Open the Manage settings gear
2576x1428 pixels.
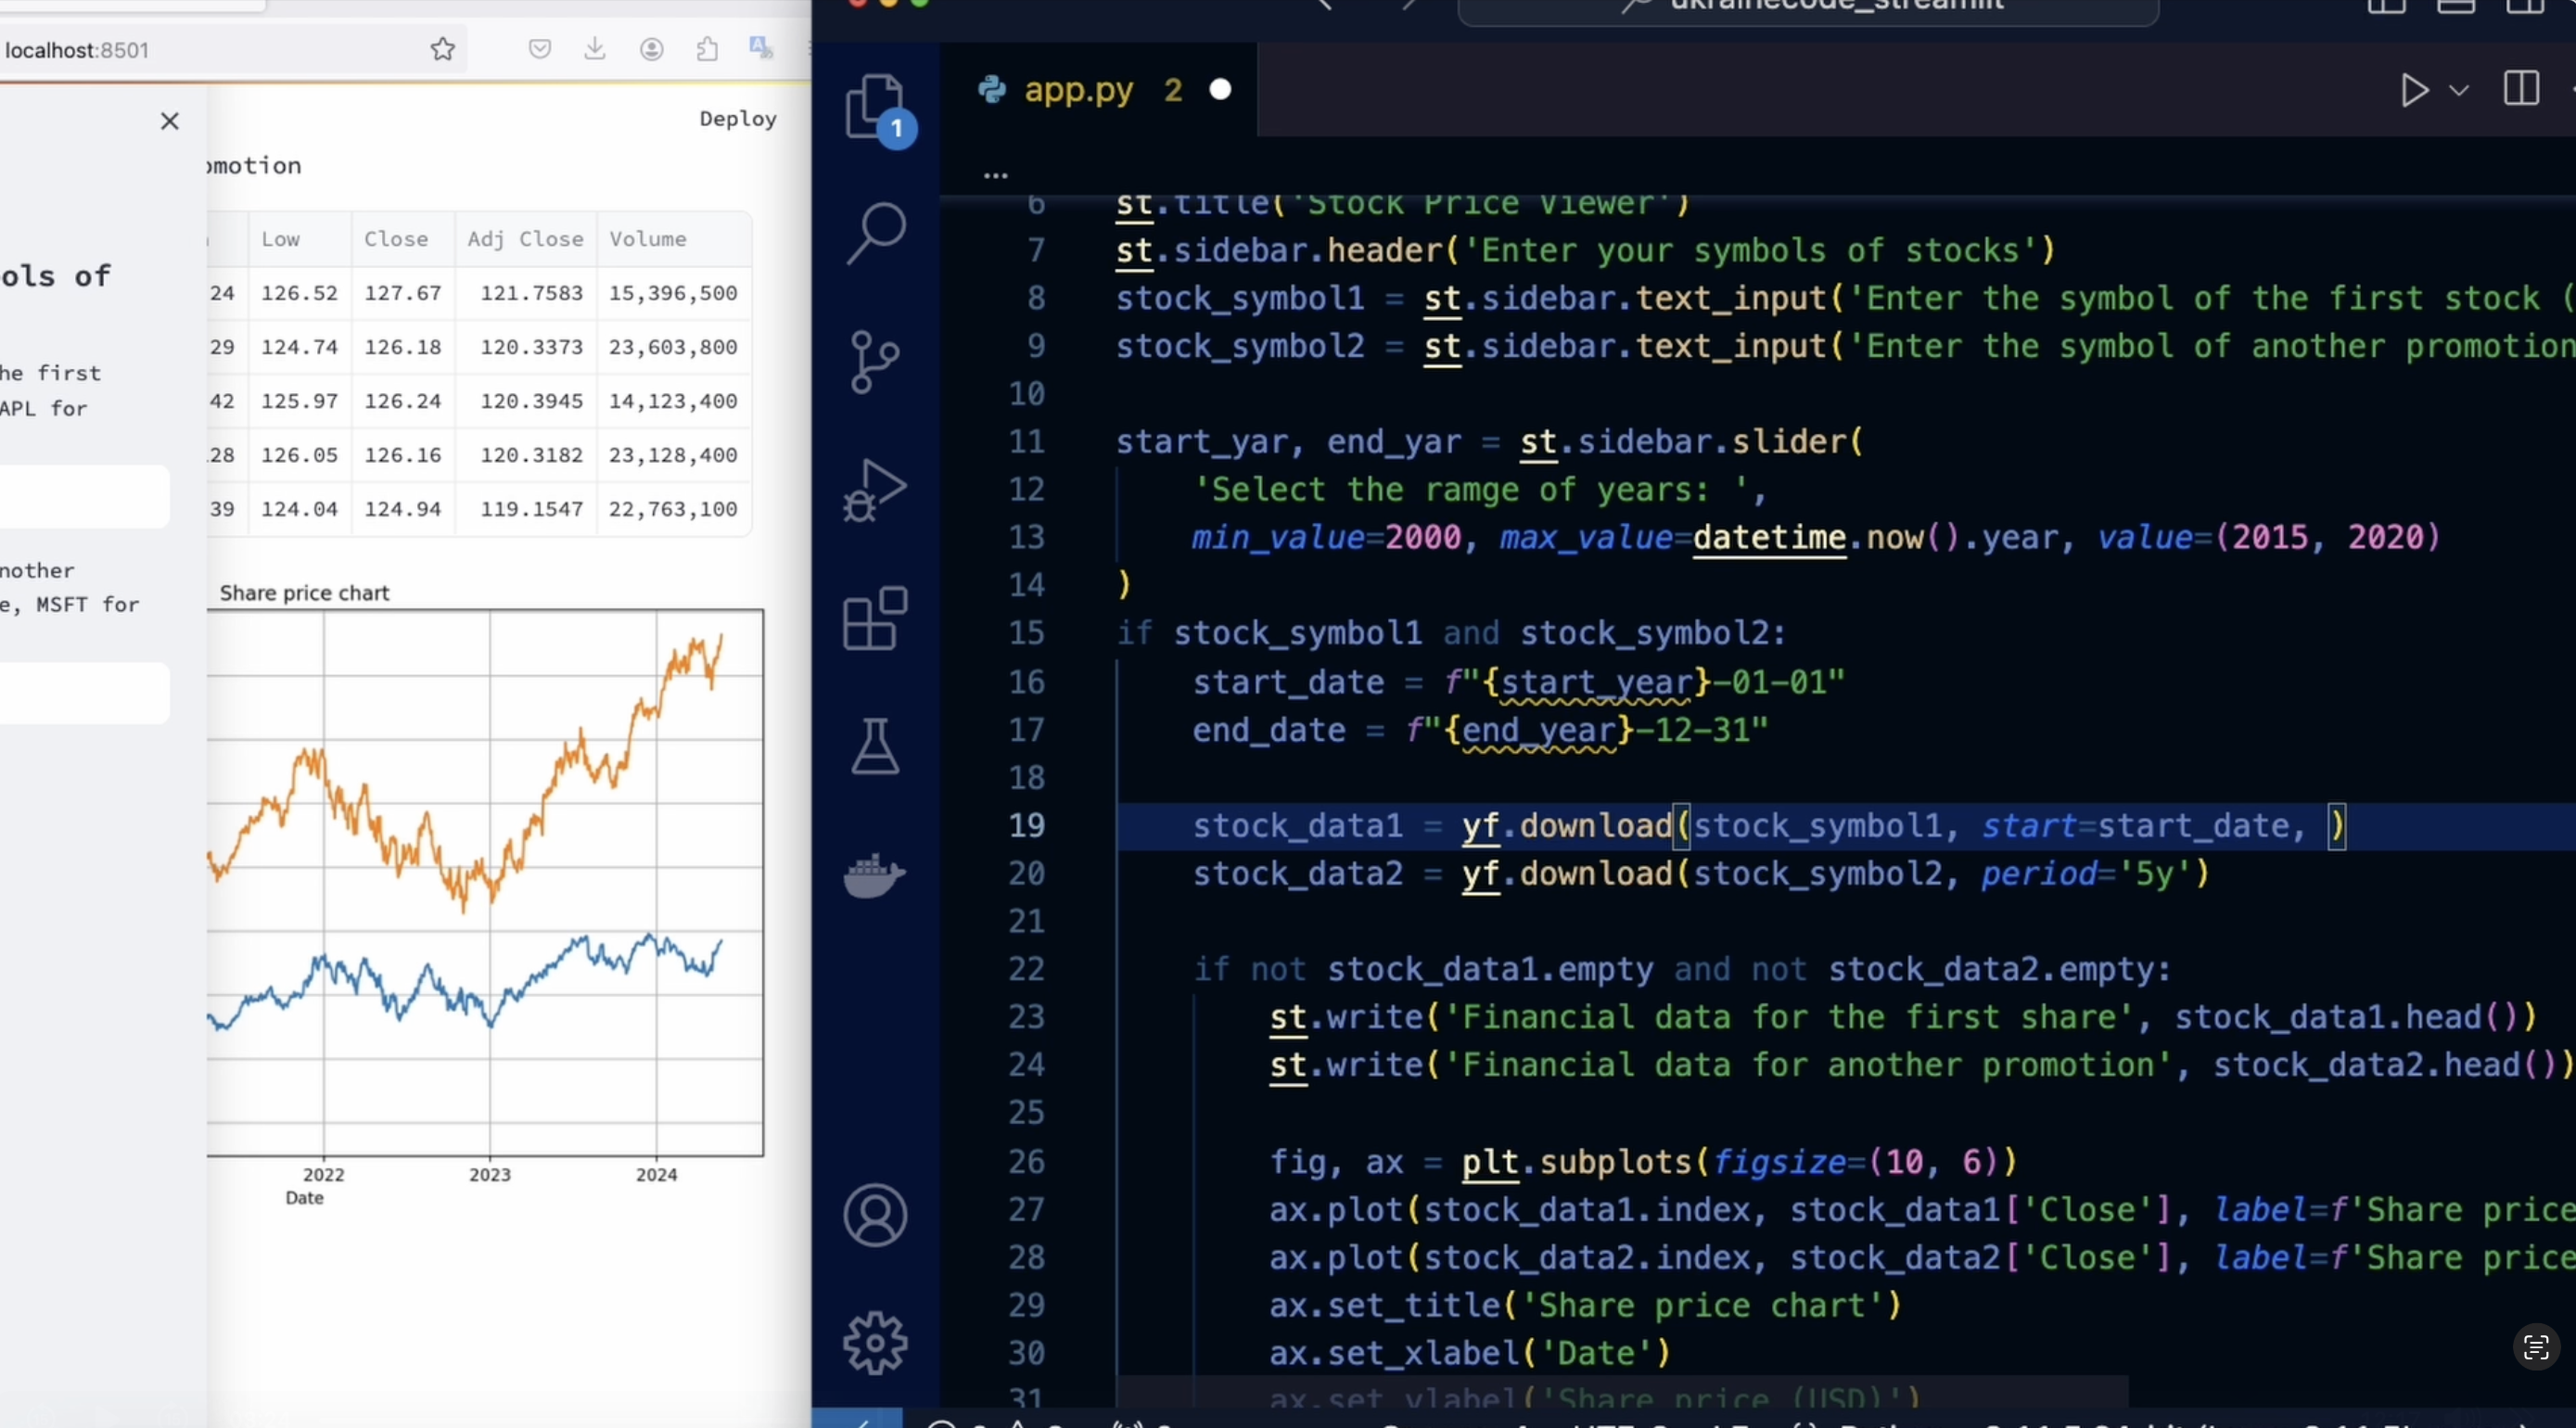[x=875, y=1343]
